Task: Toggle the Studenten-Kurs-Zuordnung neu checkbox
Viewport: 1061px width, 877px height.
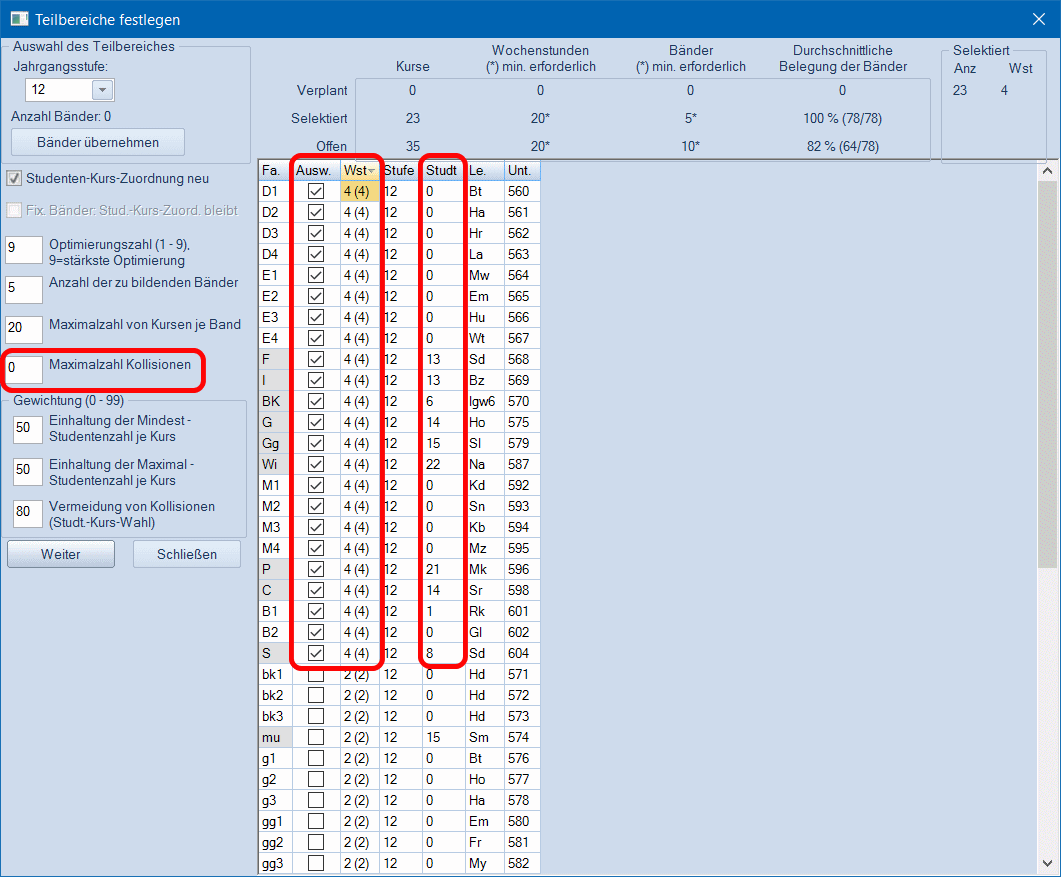Action: [x=15, y=179]
